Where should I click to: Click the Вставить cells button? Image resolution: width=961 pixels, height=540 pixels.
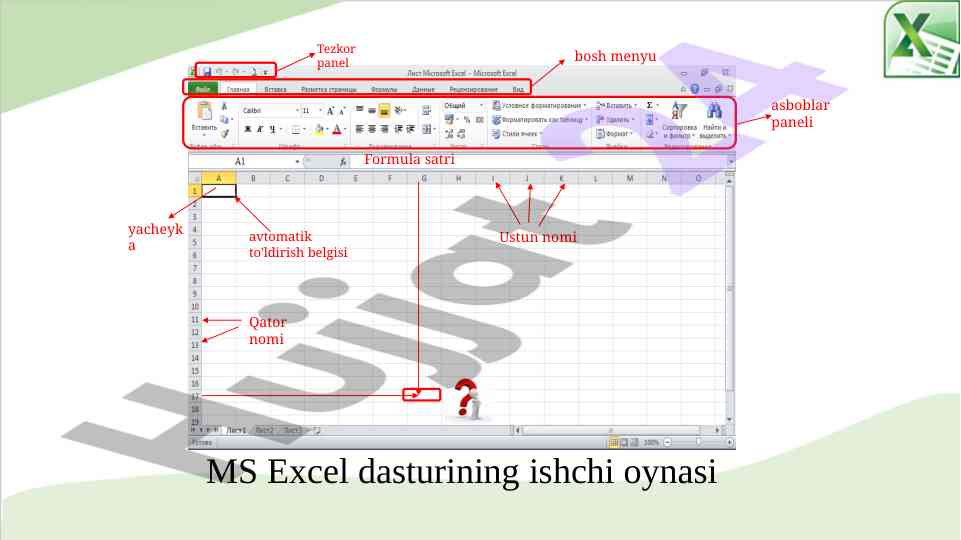[617, 105]
